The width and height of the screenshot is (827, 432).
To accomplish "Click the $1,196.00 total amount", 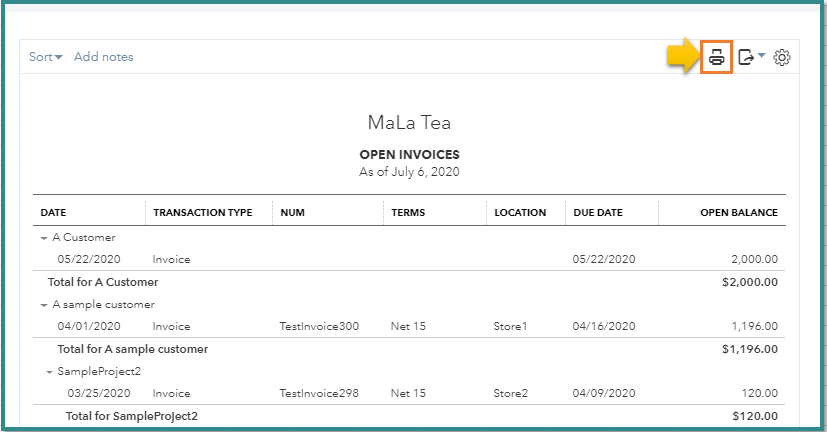I will [x=749, y=349].
